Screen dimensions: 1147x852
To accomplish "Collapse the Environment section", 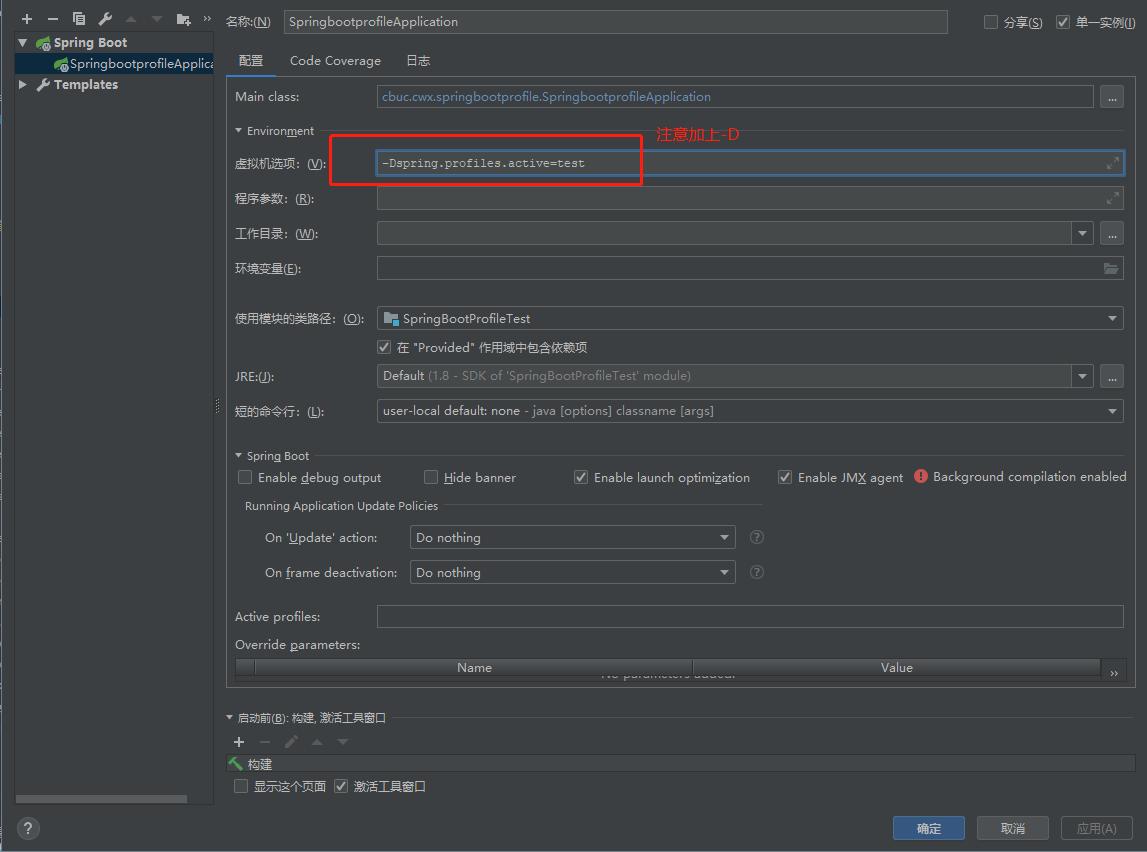I will click(238, 130).
